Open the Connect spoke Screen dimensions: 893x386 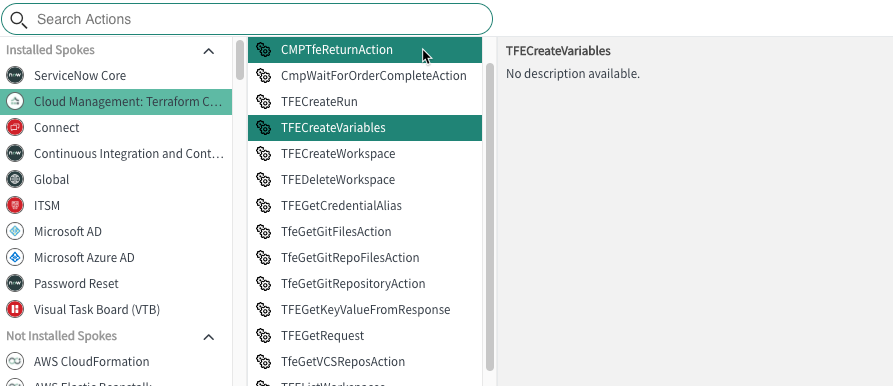click(116, 128)
